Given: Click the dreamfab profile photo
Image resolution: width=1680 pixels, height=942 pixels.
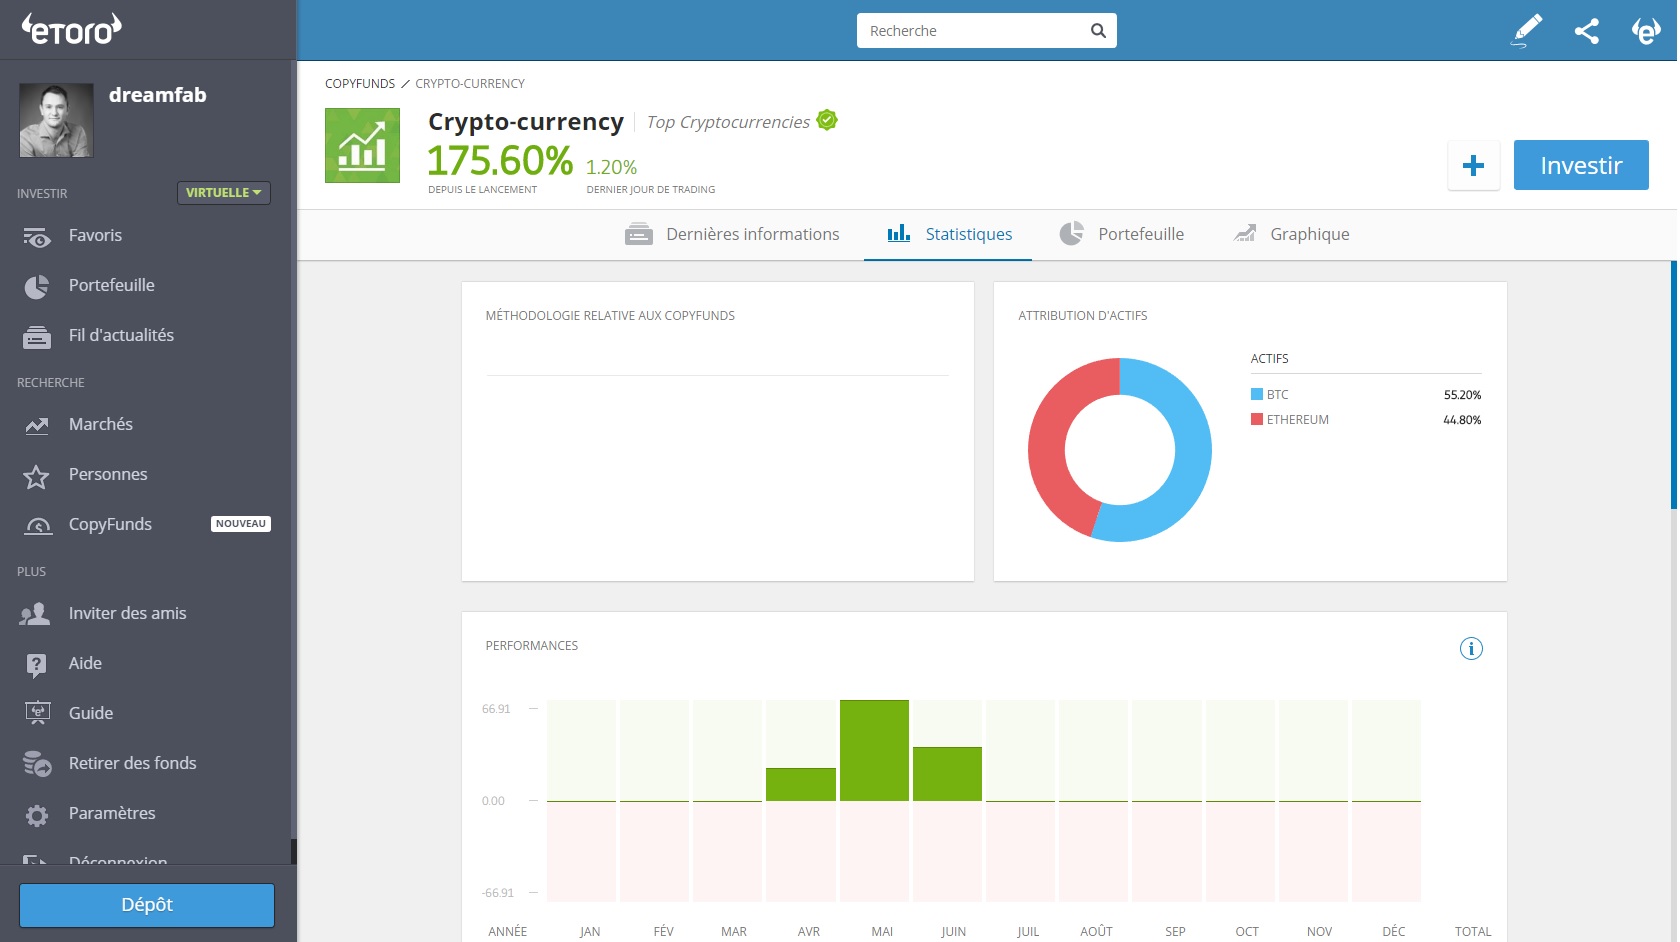Looking at the screenshot, I should point(56,121).
